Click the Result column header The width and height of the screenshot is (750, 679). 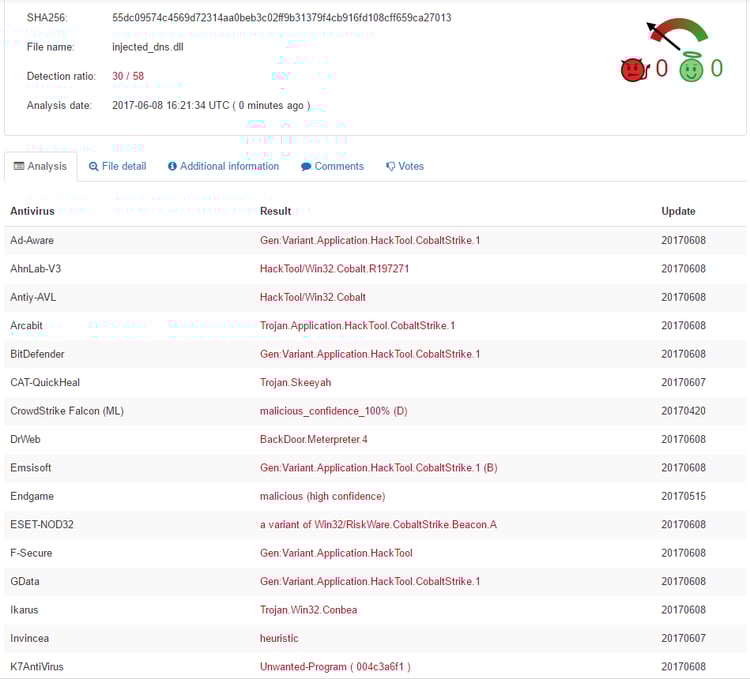pos(275,211)
